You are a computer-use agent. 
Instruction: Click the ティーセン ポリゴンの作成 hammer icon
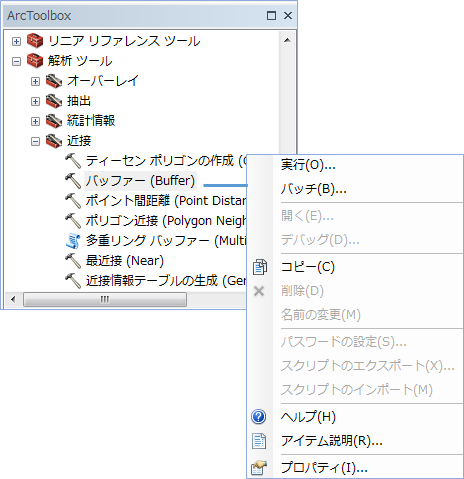click(x=73, y=161)
